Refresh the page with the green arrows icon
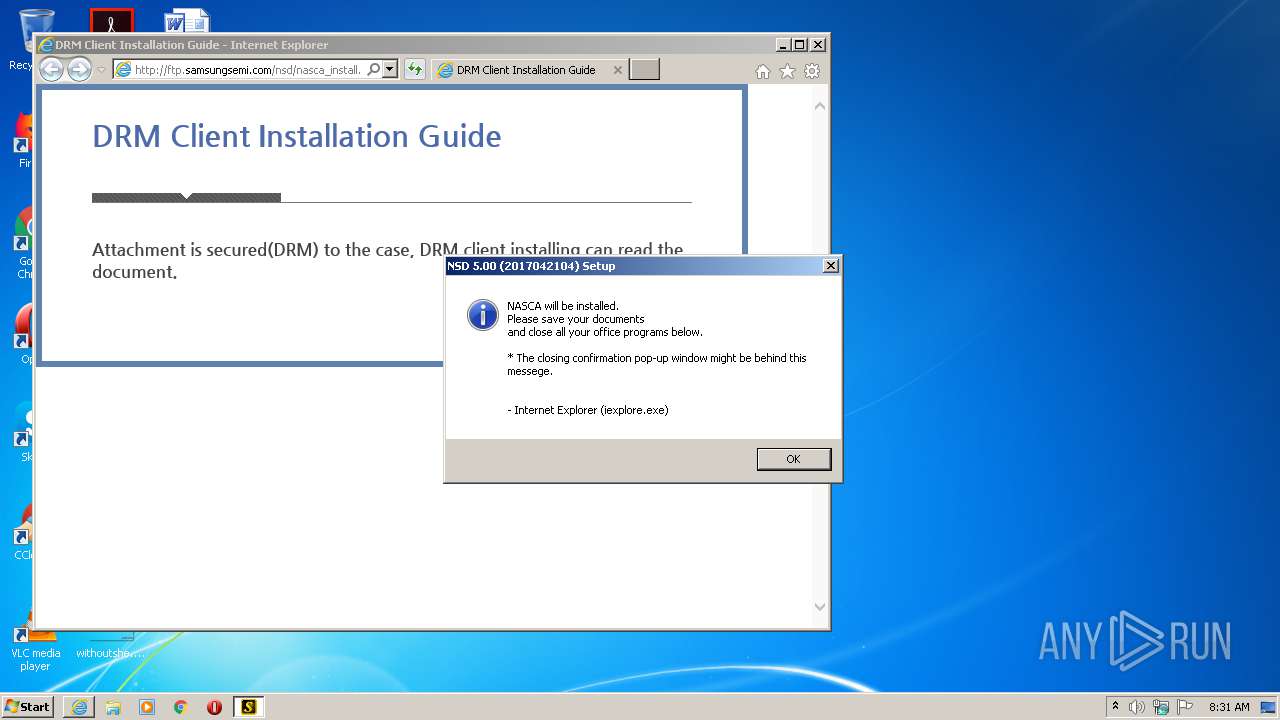The width and height of the screenshot is (1280, 720). click(414, 70)
